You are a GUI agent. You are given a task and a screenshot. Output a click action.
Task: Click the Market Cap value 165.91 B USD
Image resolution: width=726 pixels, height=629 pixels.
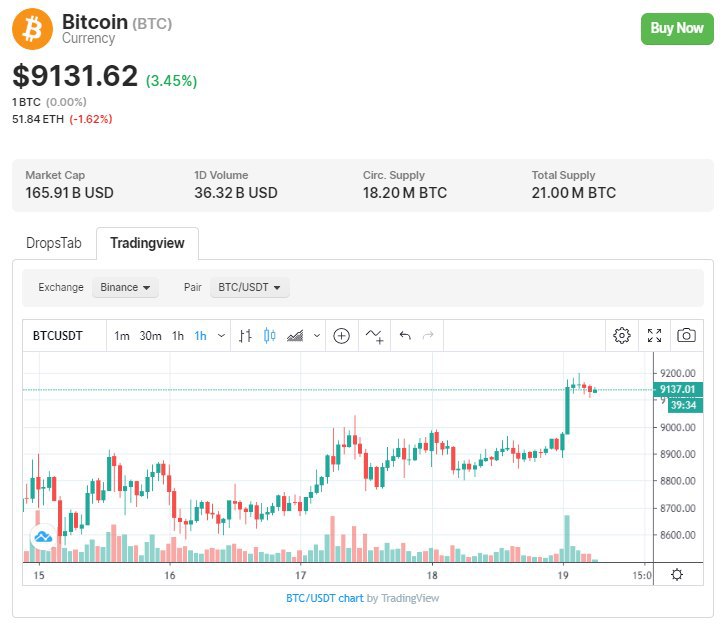point(69,193)
